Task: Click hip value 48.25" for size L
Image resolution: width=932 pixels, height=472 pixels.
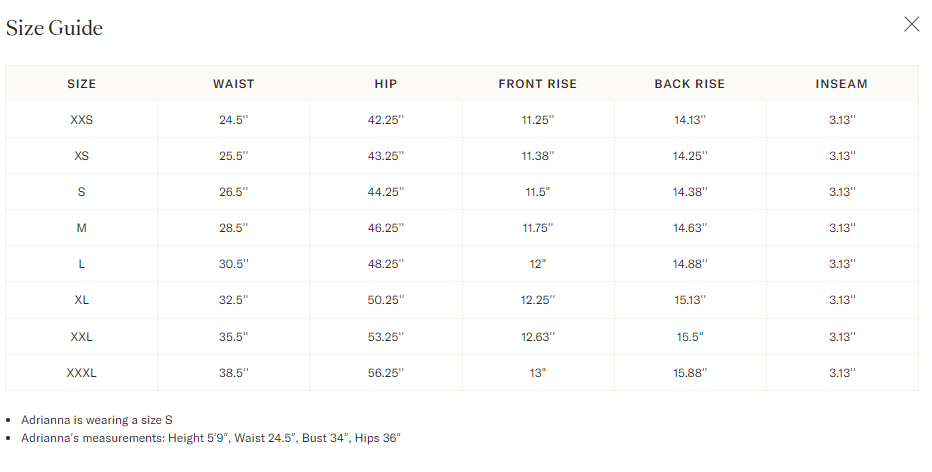Action: point(386,264)
